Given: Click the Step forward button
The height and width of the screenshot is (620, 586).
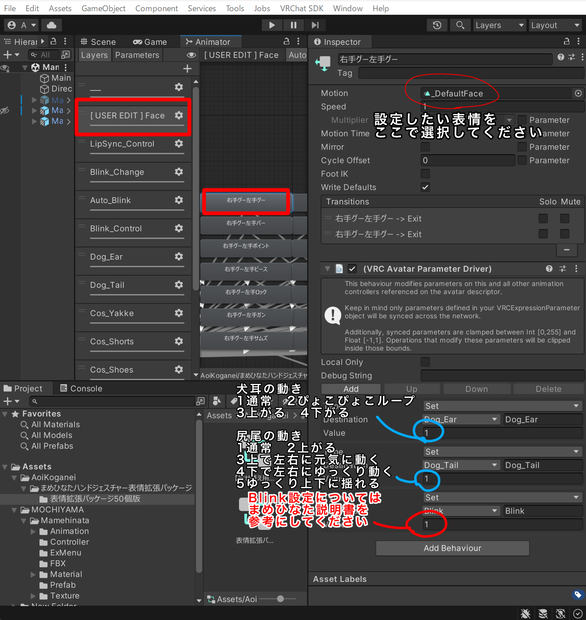Looking at the screenshot, I should [315, 25].
